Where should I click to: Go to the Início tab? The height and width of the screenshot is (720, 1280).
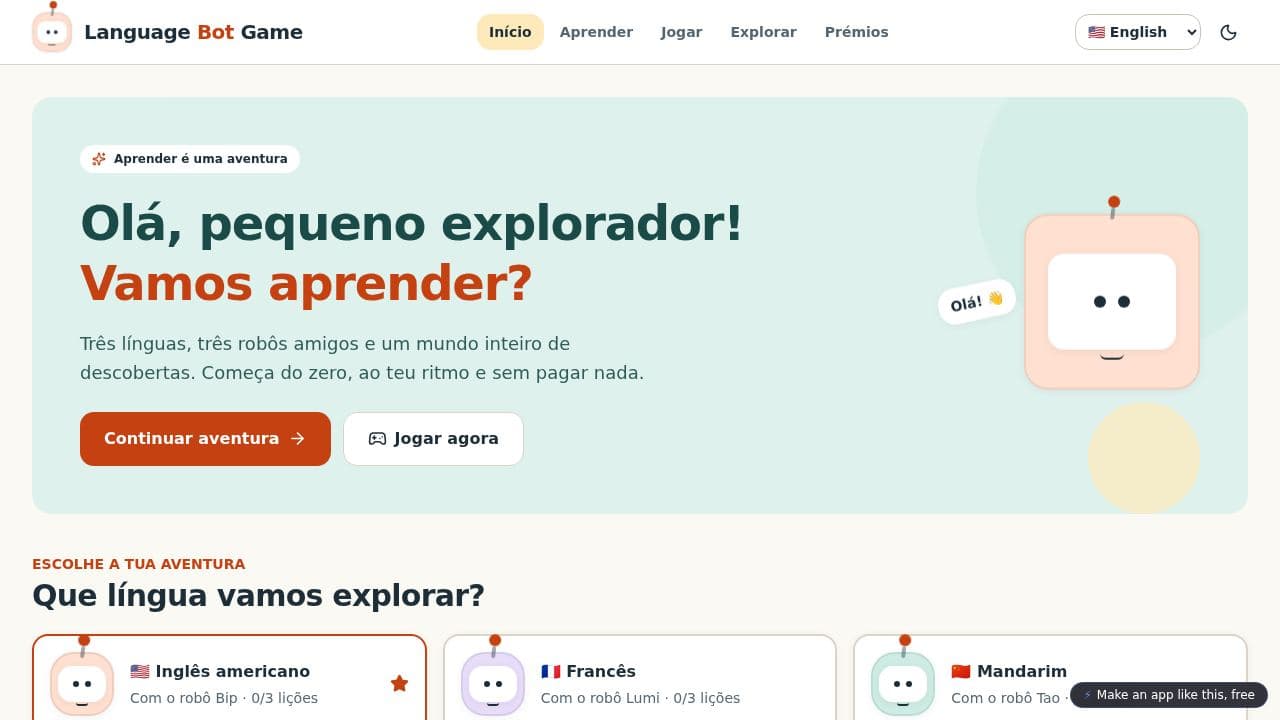pyautogui.click(x=510, y=32)
